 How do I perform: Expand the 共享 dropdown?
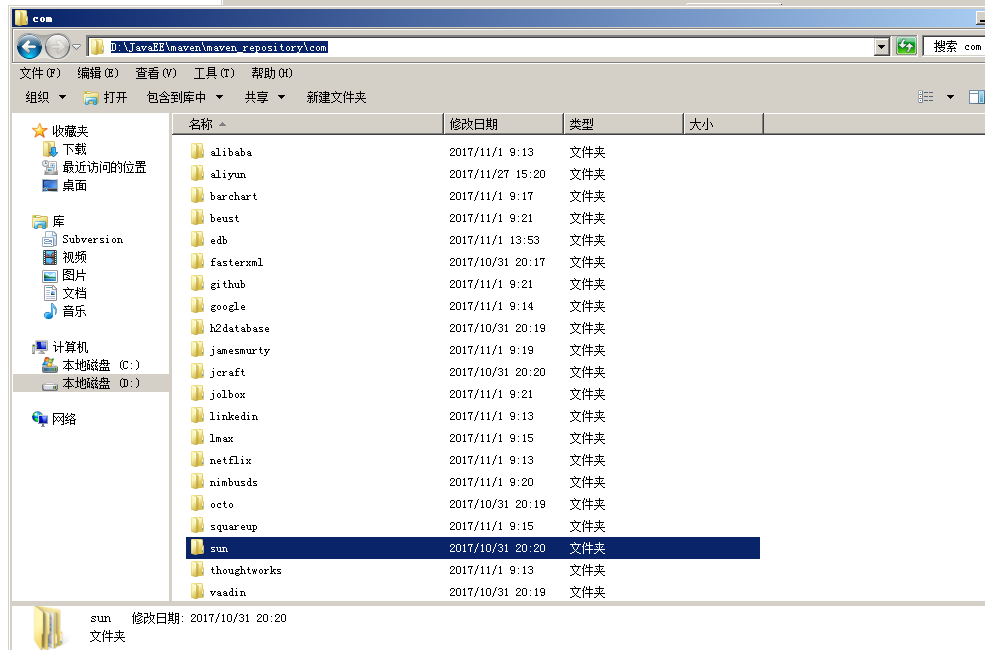pyautogui.click(x=264, y=97)
